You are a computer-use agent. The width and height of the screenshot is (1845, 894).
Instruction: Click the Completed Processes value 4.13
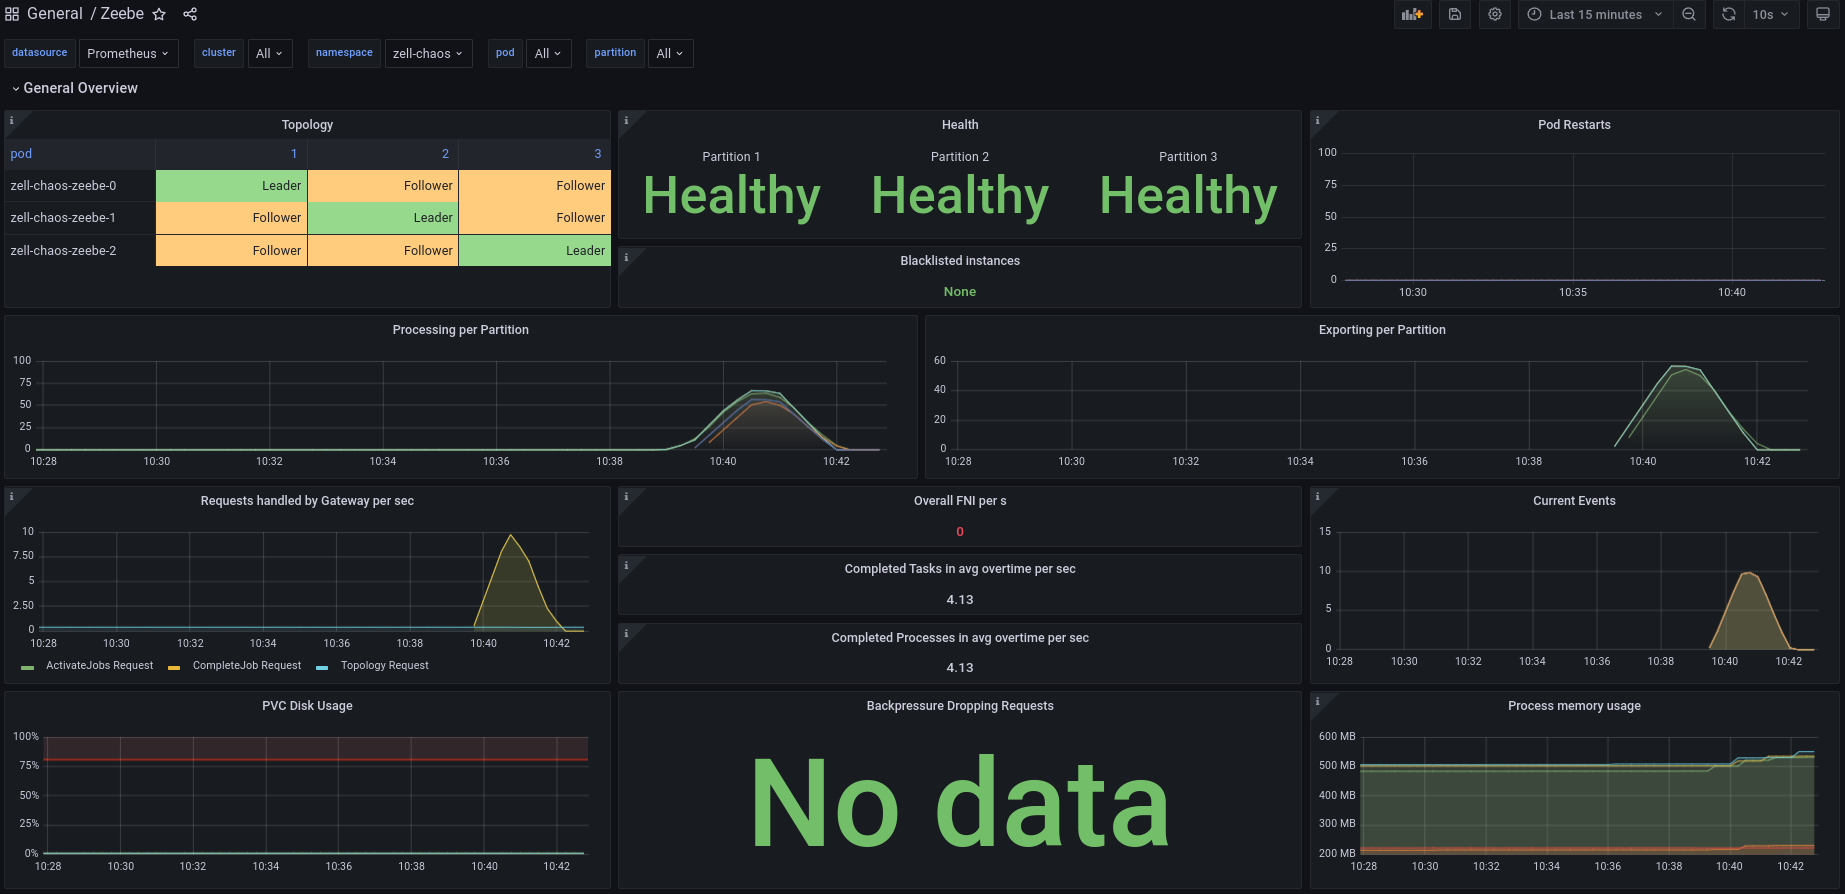(960, 668)
